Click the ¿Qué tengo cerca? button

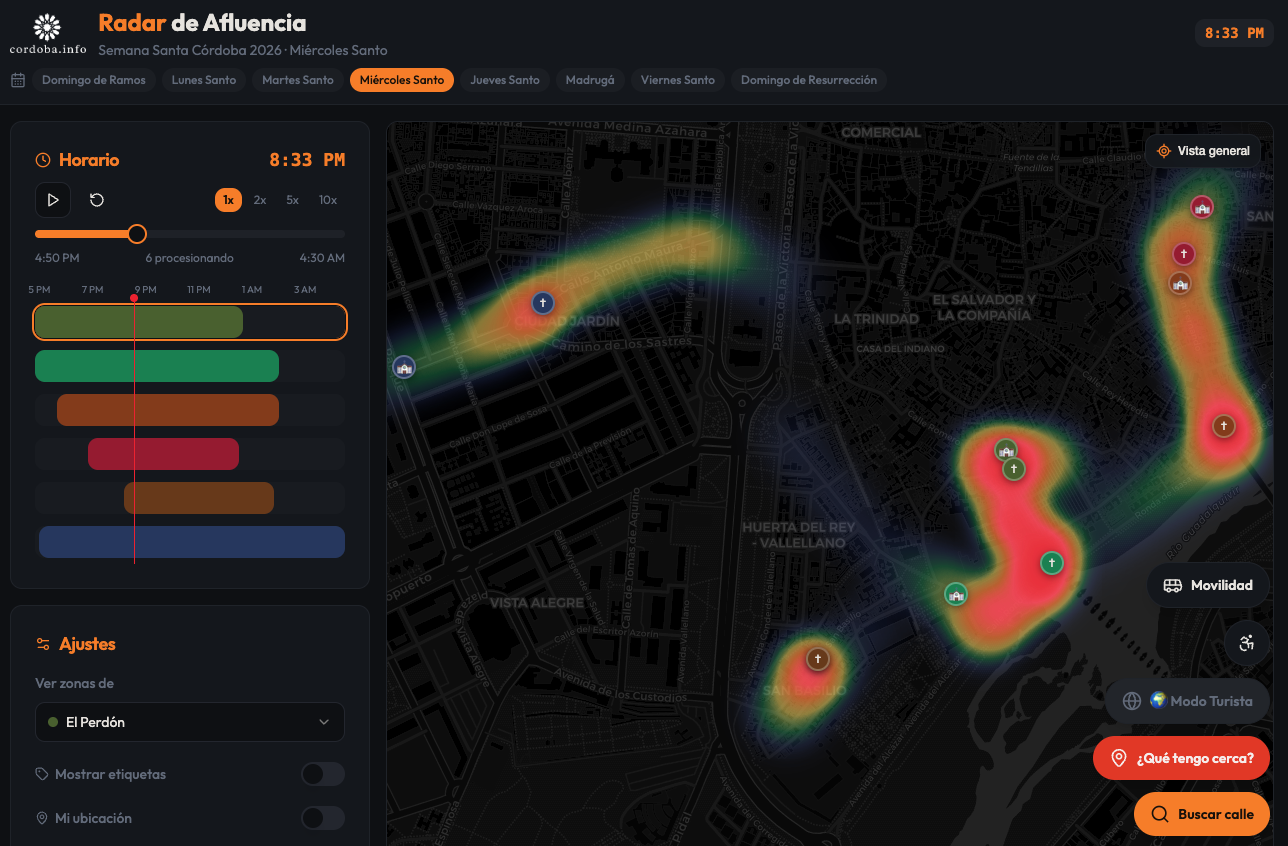tap(1181, 758)
